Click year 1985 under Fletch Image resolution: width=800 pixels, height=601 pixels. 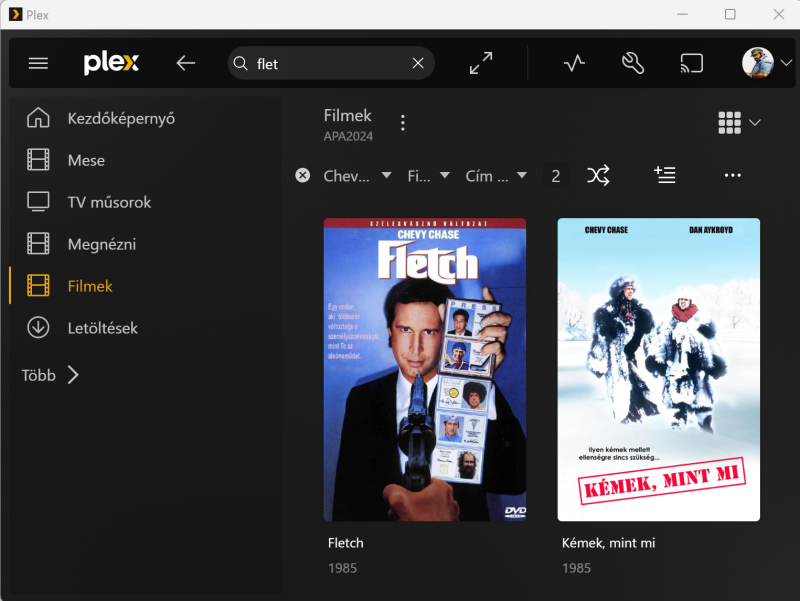(x=342, y=568)
